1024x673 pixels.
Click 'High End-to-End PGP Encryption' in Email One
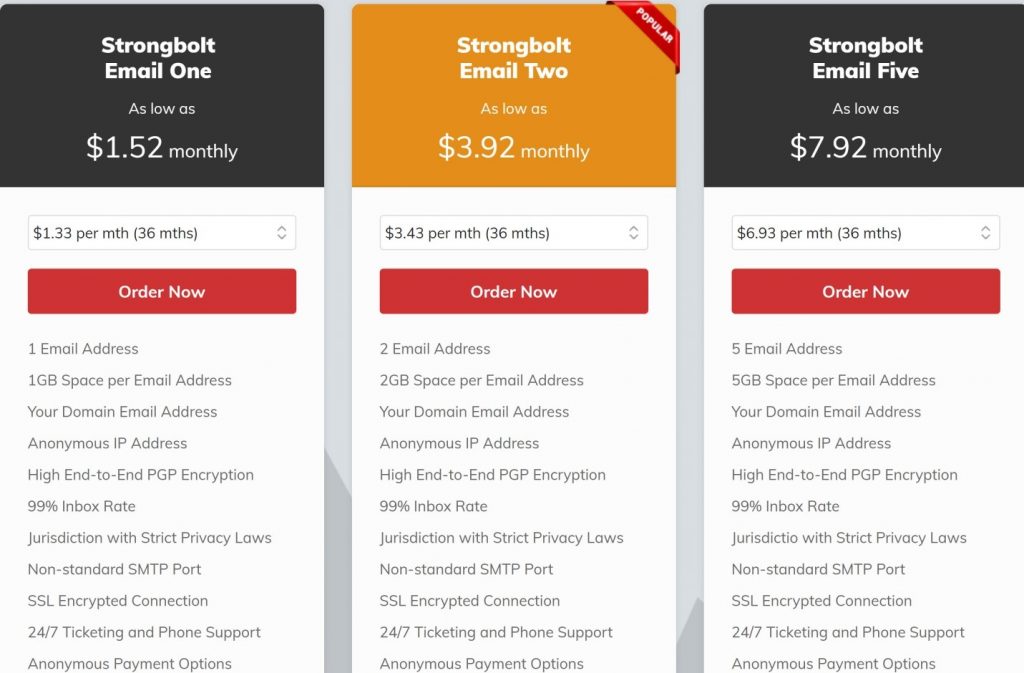click(140, 475)
